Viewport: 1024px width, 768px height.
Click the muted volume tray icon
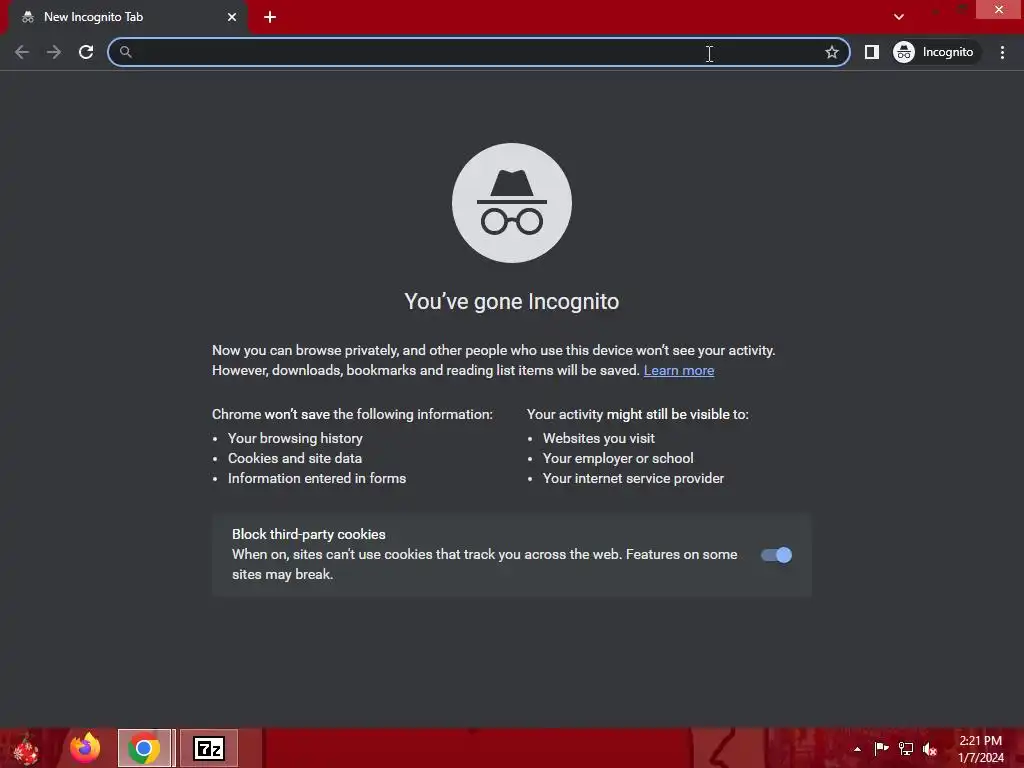[x=929, y=749]
